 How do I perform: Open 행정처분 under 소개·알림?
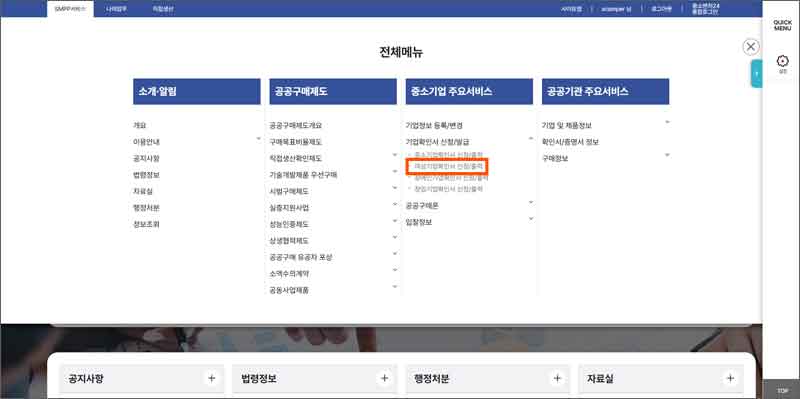146,208
